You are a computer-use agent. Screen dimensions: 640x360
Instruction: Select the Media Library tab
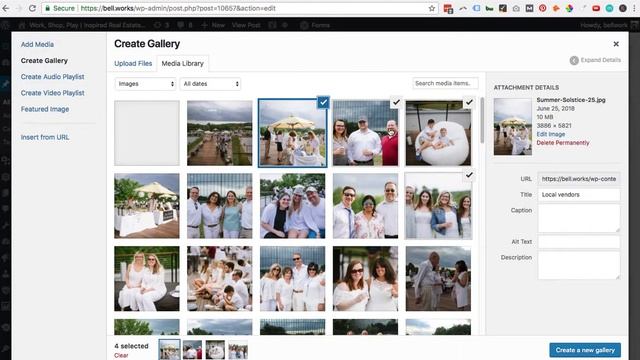(182, 63)
